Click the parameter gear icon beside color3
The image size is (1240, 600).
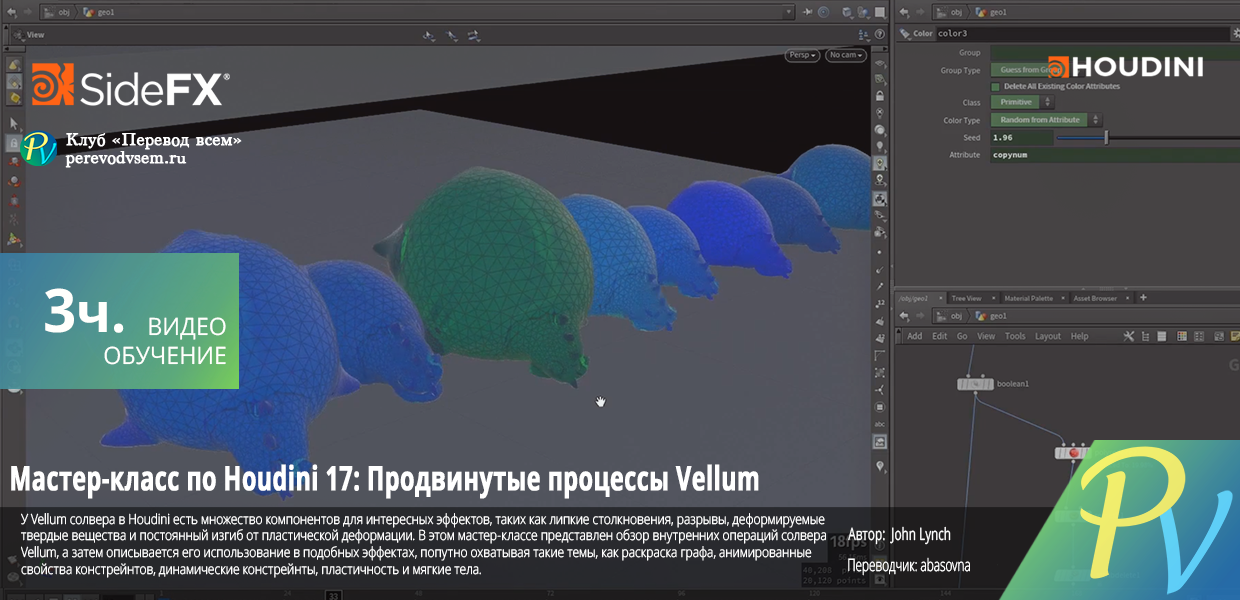click(1235, 34)
